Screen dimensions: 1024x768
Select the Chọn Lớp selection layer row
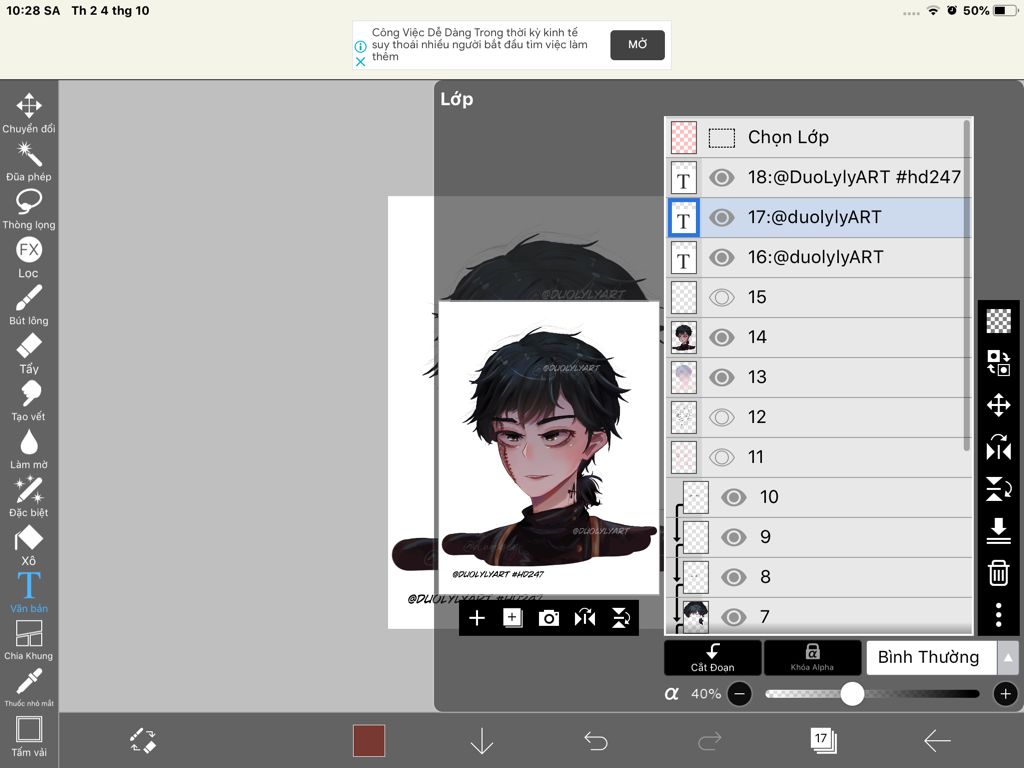pos(818,137)
